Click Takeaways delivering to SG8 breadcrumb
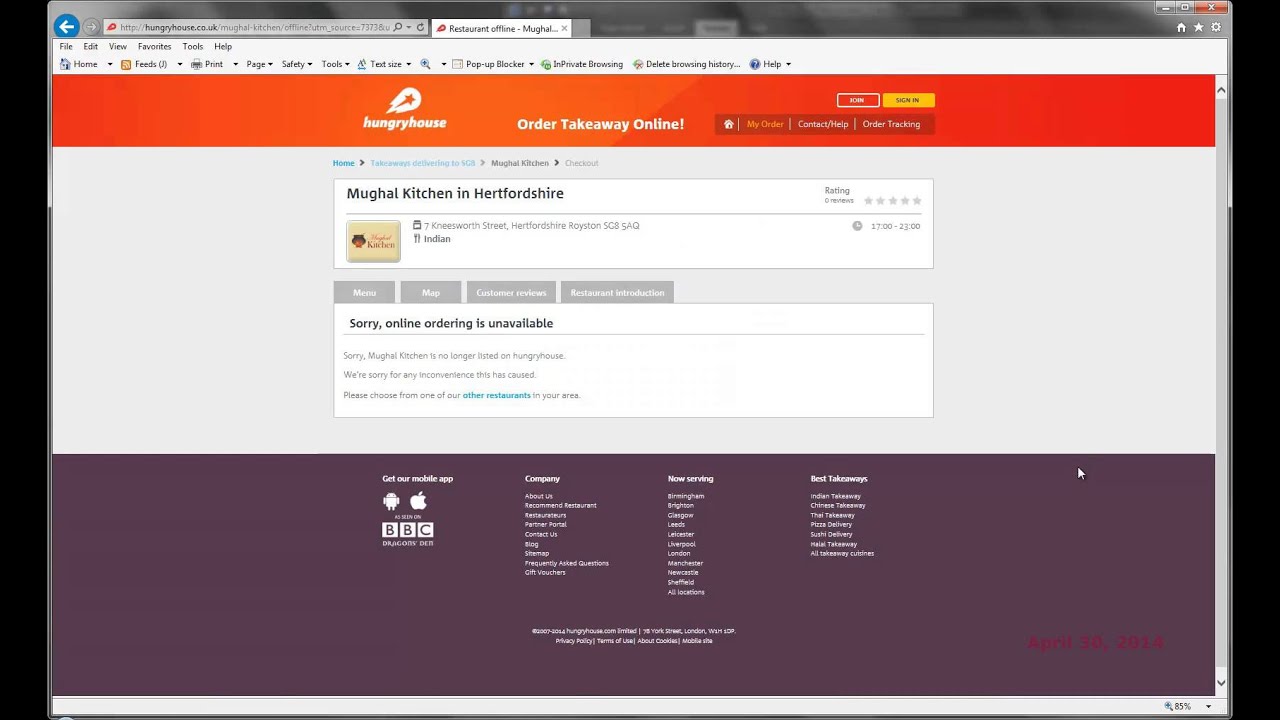 (x=423, y=163)
